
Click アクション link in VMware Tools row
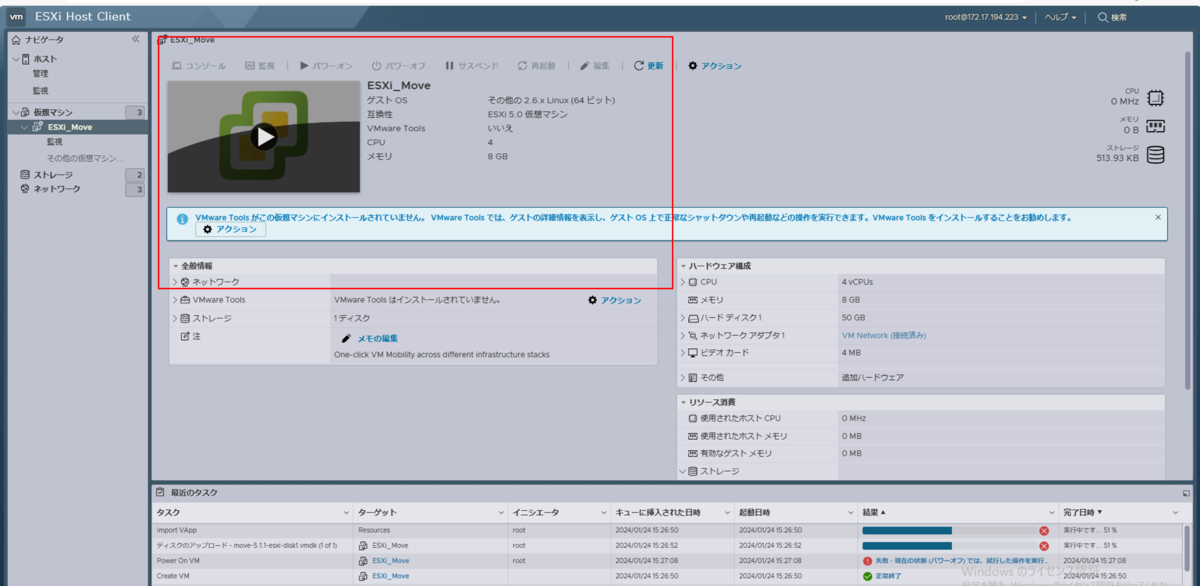pyautogui.click(x=614, y=300)
